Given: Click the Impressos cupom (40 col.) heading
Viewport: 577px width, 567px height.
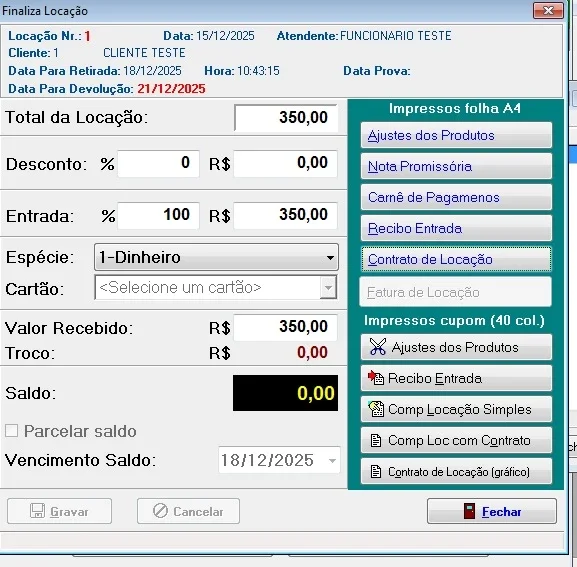Looking at the screenshot, I should pyautogui.click(x=454, y=320).
